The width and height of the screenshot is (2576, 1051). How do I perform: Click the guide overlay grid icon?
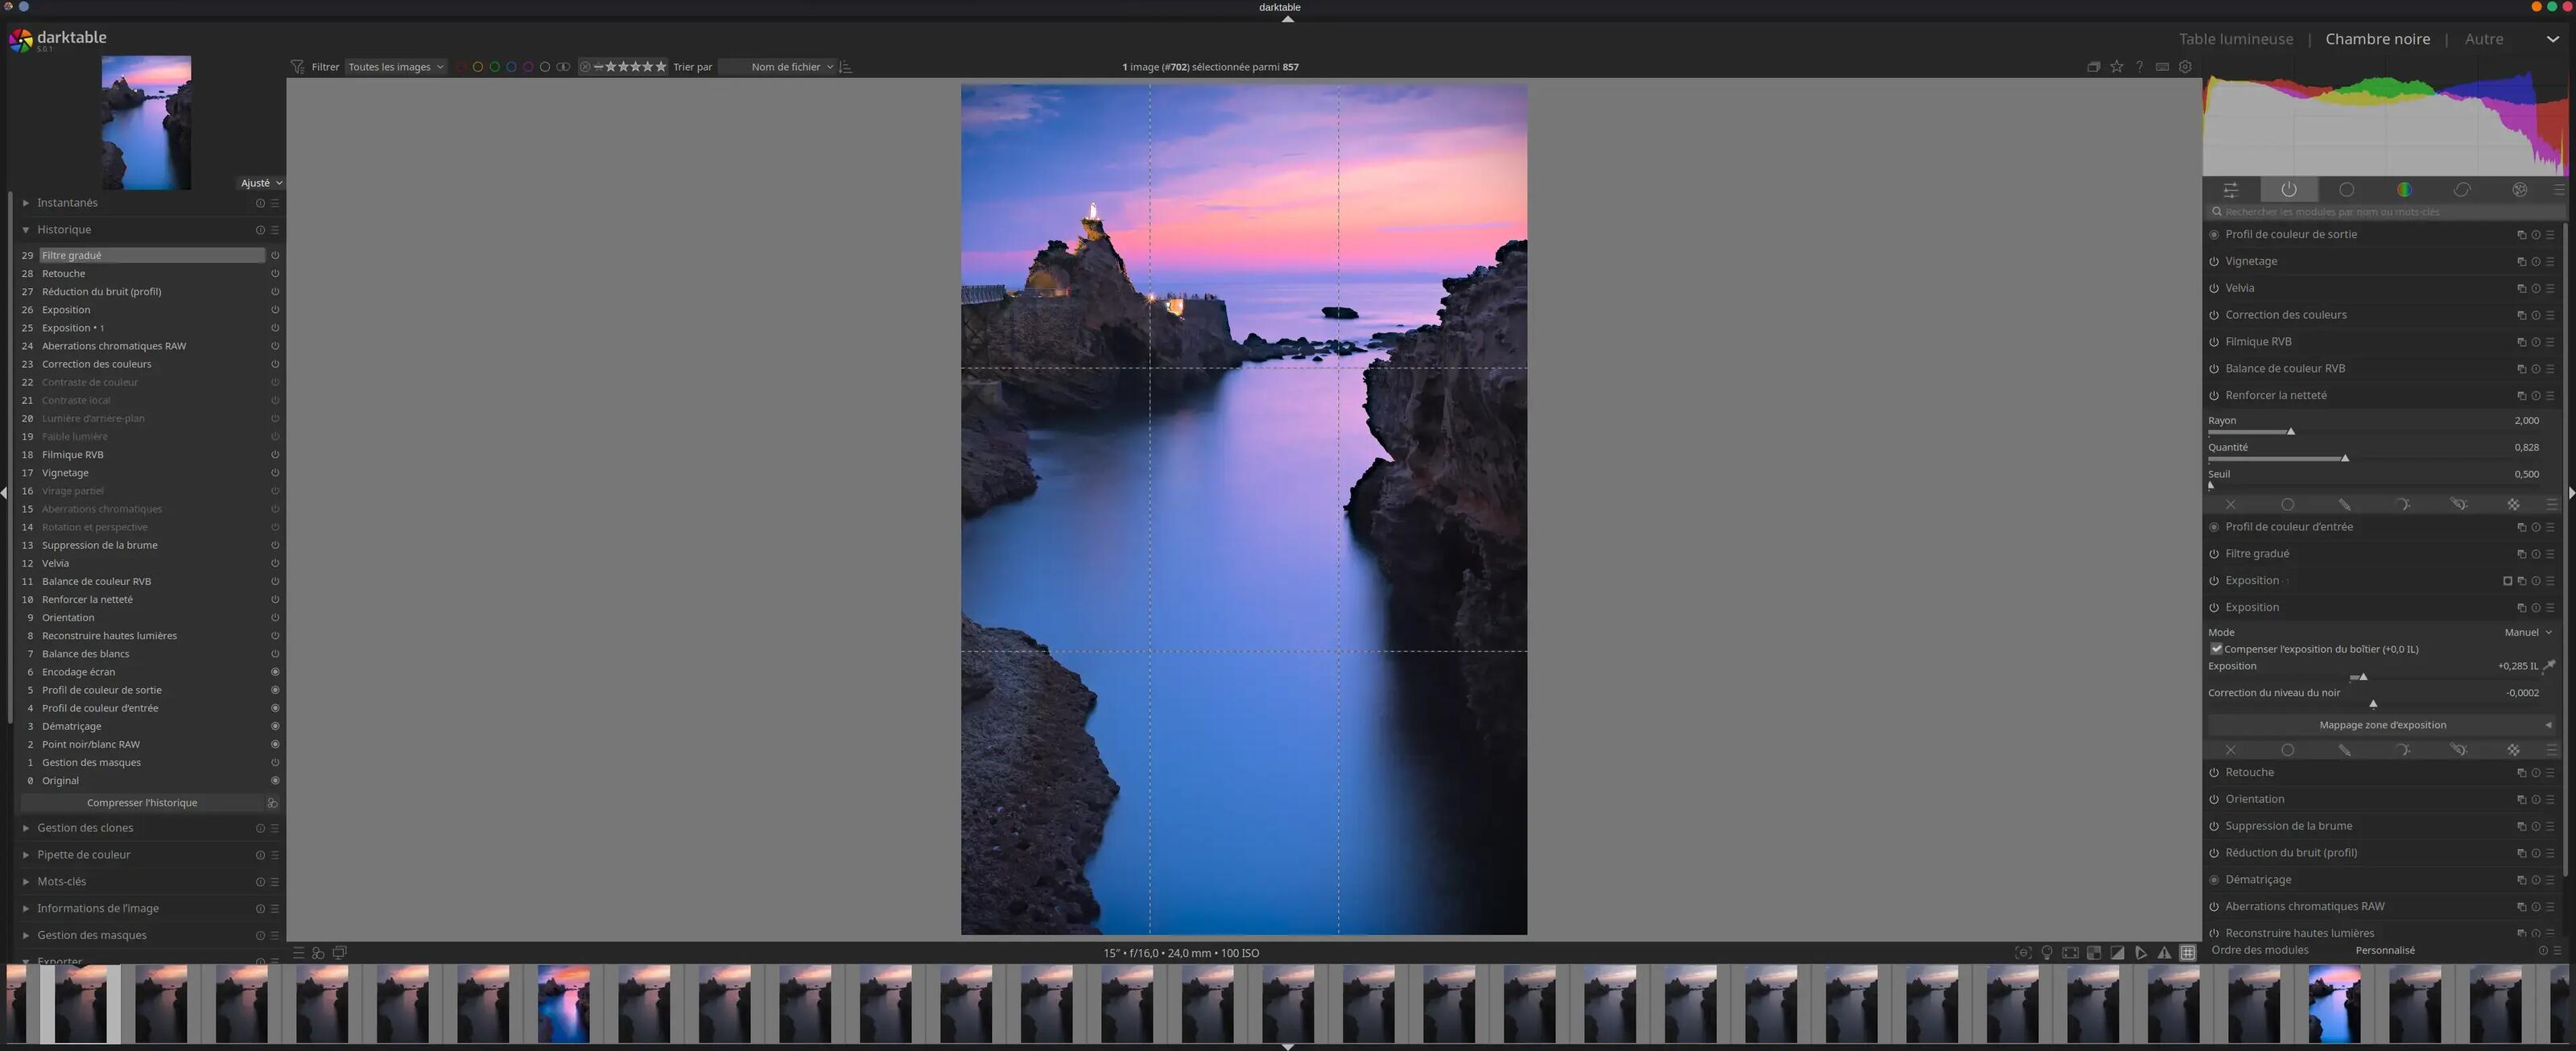2188,952
